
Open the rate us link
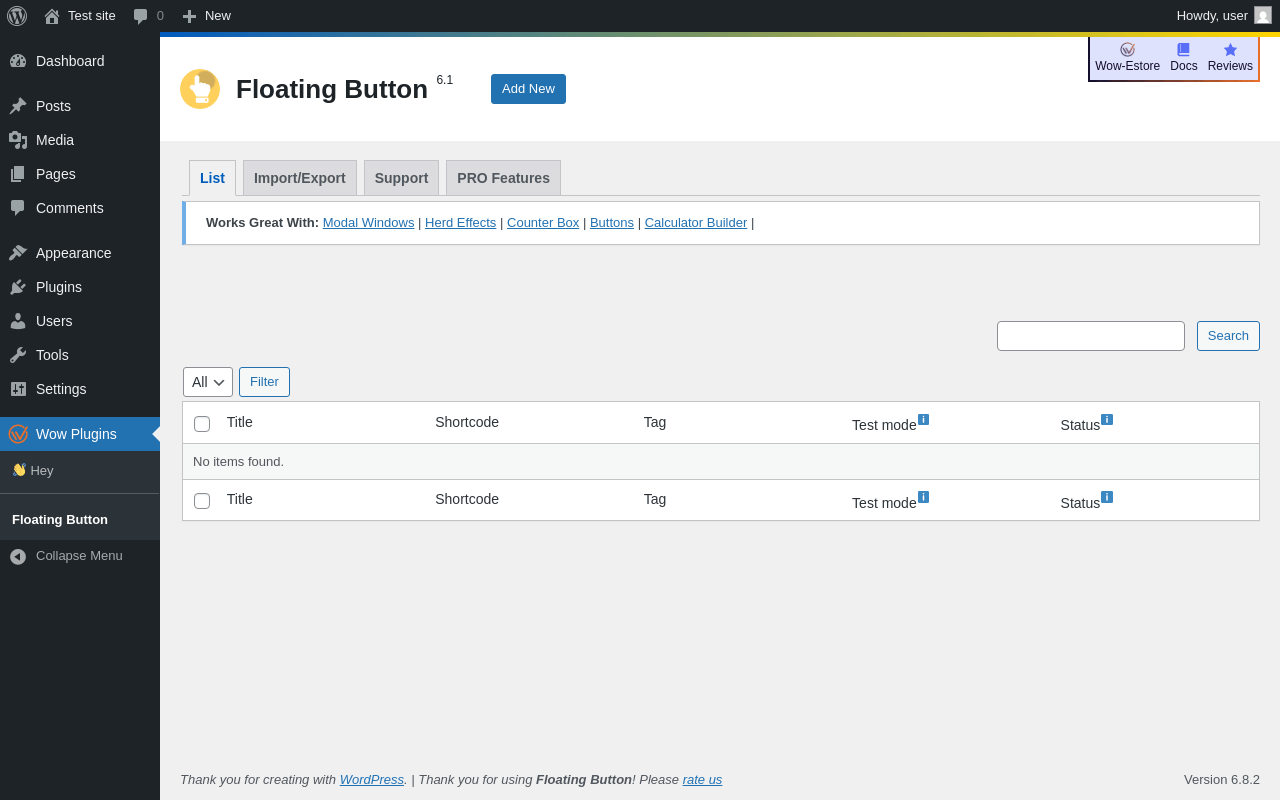pos(702,779)
